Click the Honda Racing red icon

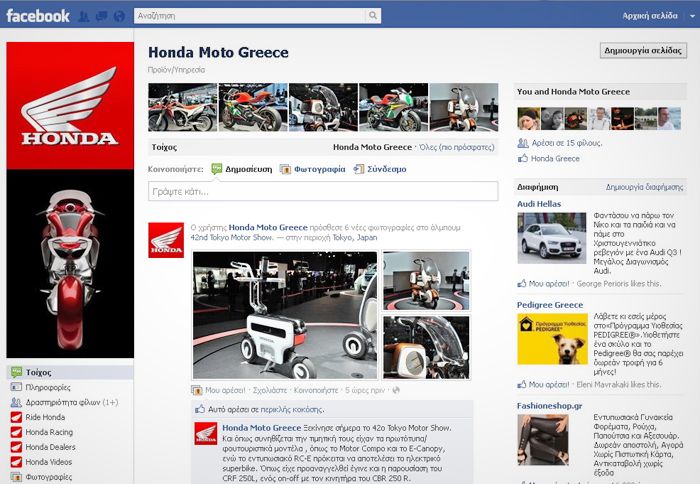(16, 432)
